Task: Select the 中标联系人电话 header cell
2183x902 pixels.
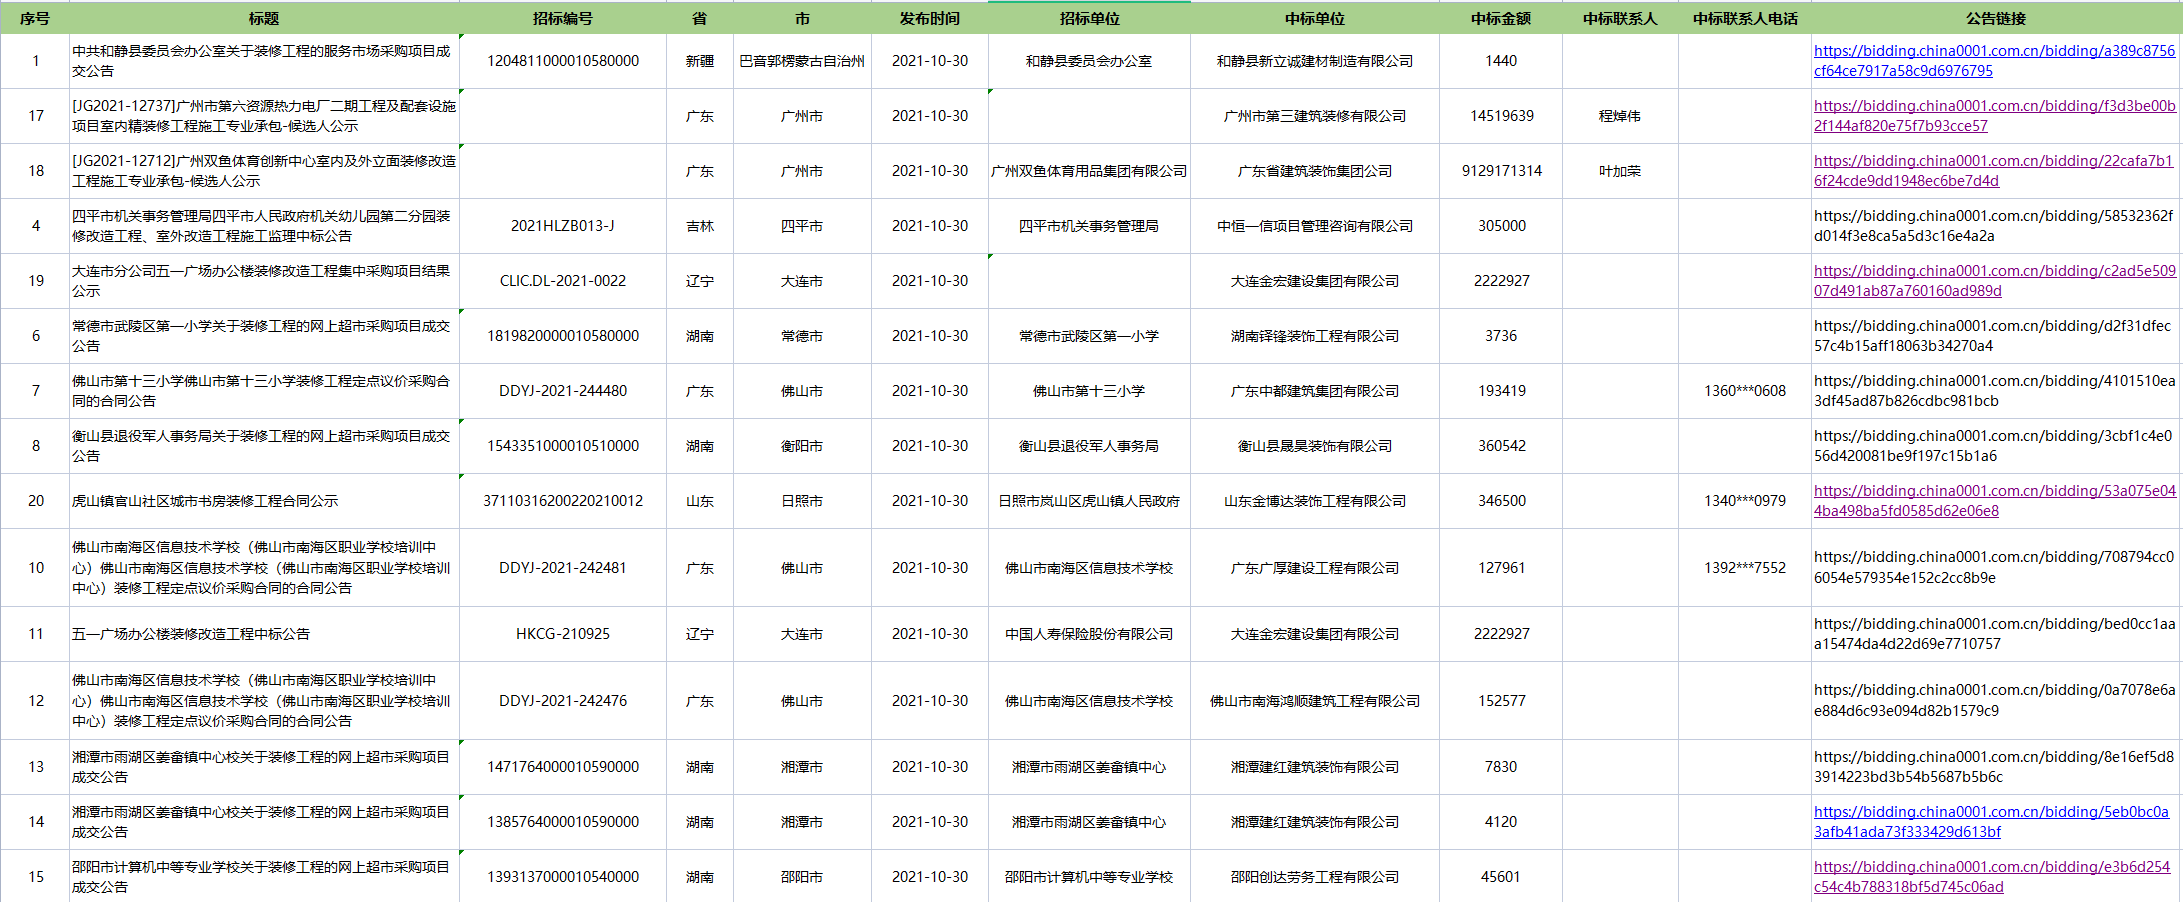Action: tap(1745, 18)
